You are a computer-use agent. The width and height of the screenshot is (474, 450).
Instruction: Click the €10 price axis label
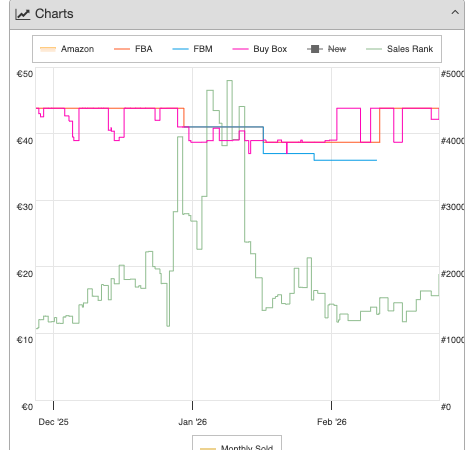[25, 340]
